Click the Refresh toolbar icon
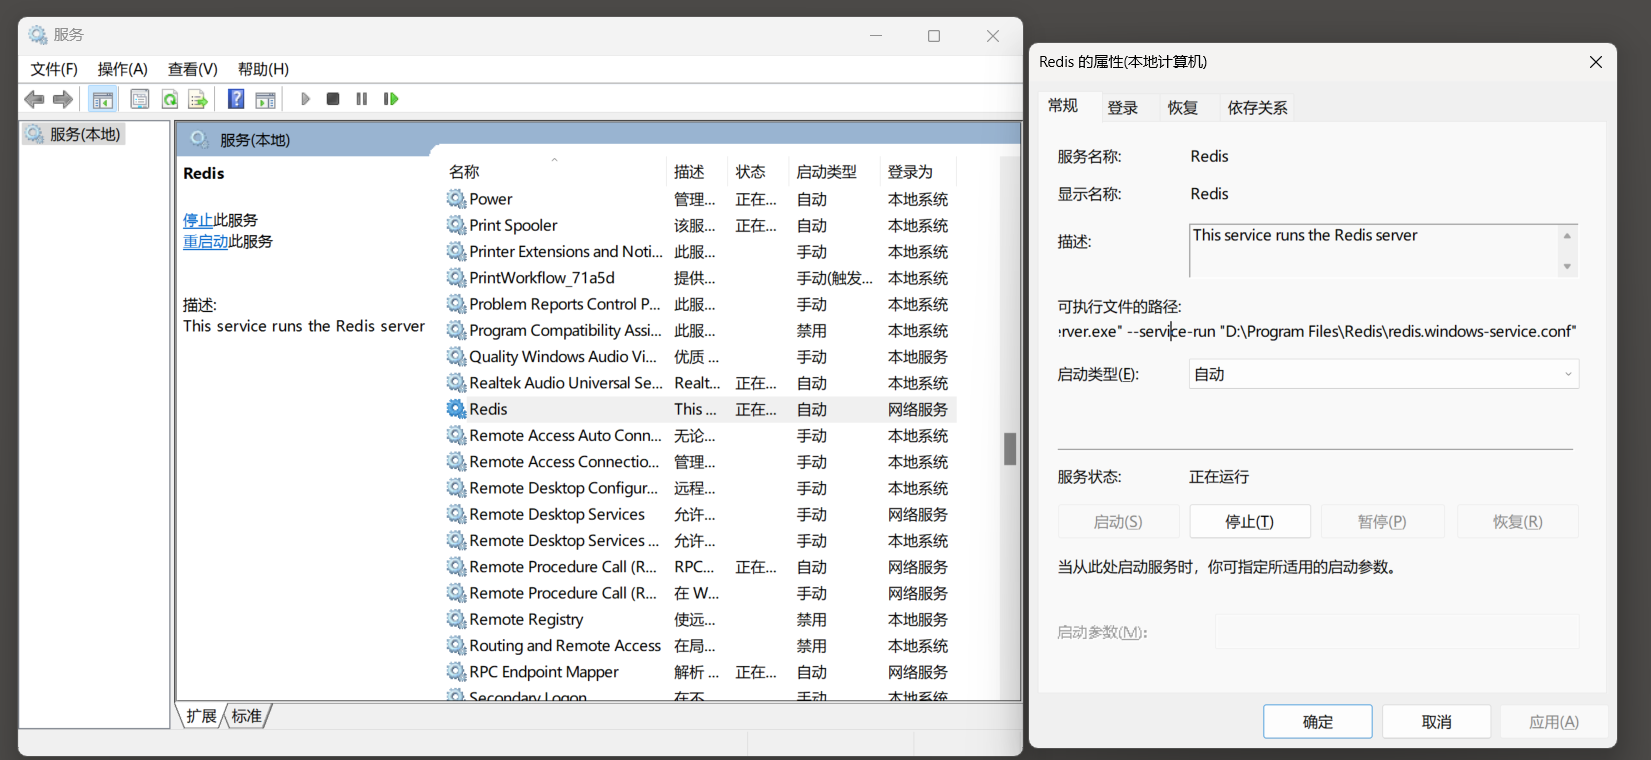The height and width of the screenshot is (760, 1651). (170, 99)
